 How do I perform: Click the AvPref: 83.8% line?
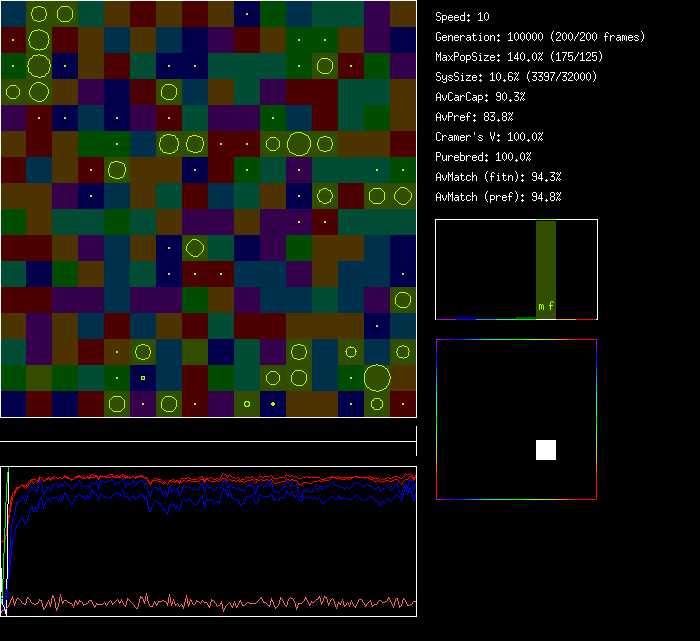coord(475,117)
